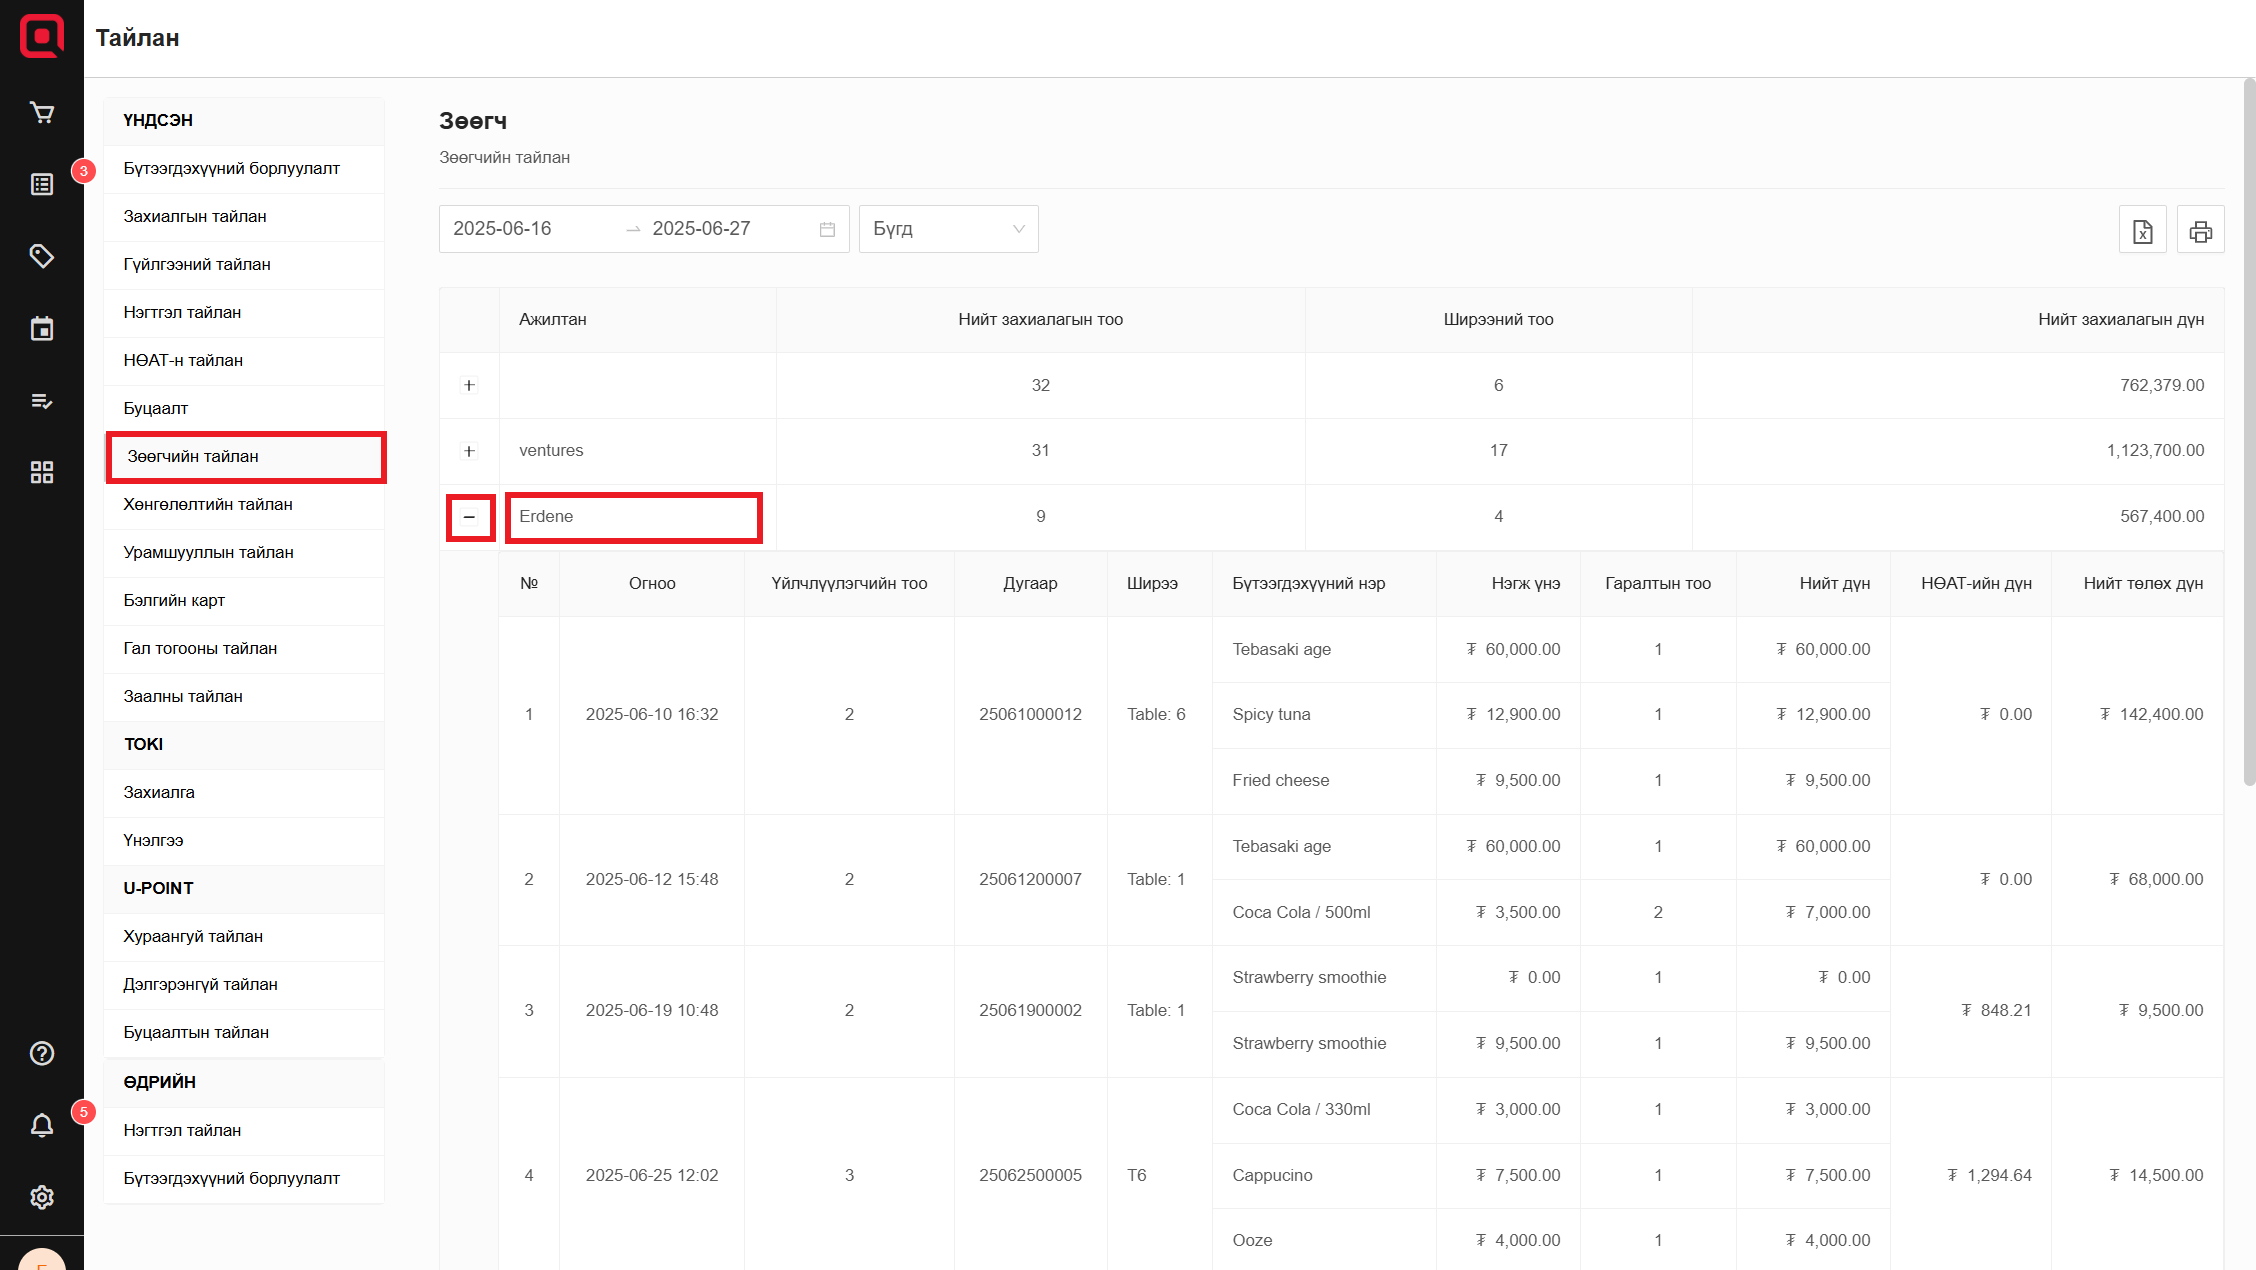2256x1270 pixels.
Task: Open the orders list icon with badge
Action: (41, 185)
